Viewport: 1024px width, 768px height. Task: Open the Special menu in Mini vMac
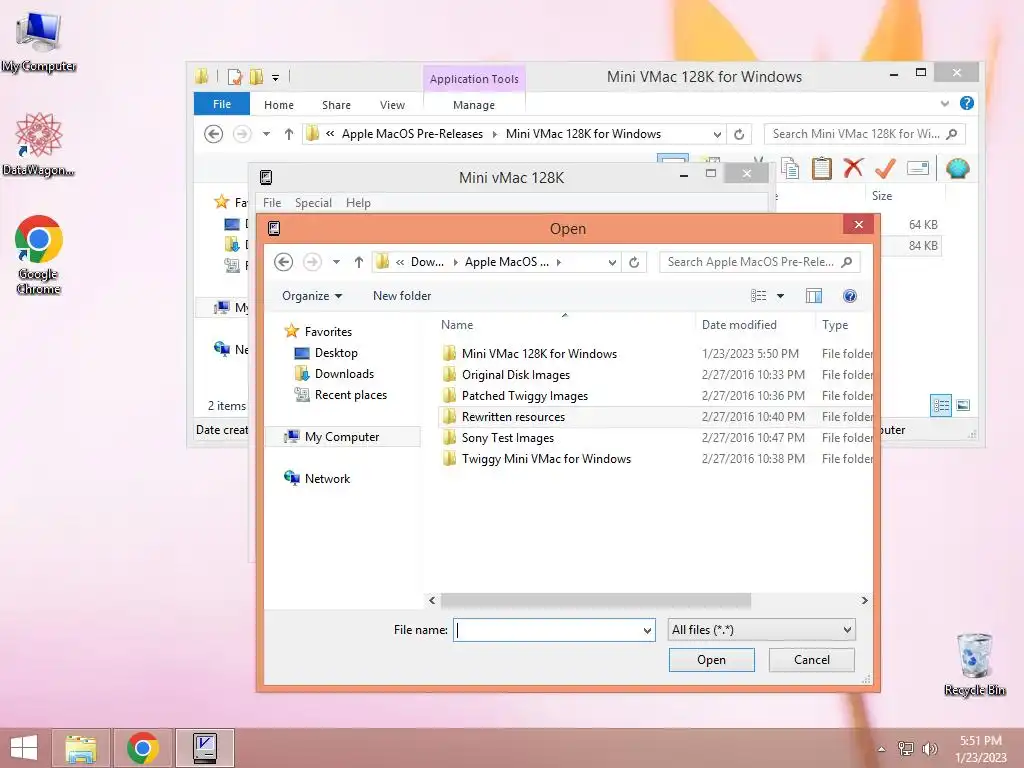[x=313, y=202]
